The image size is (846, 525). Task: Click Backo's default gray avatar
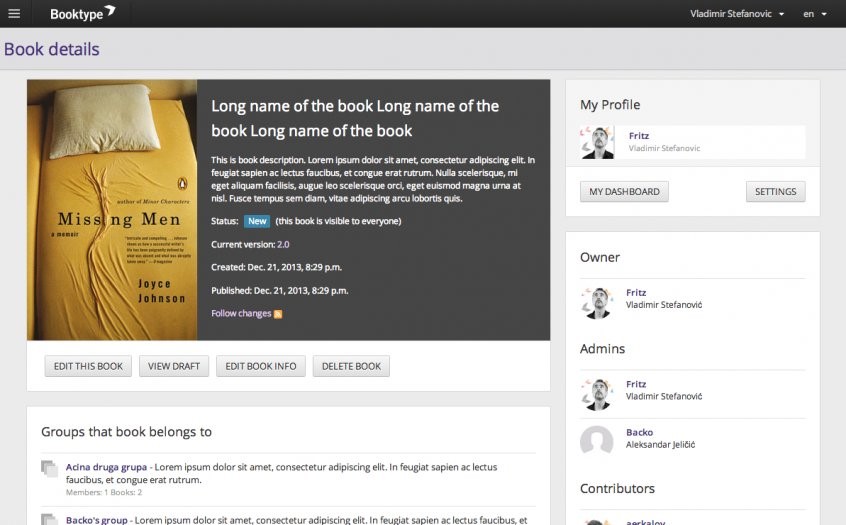[597, 441]
